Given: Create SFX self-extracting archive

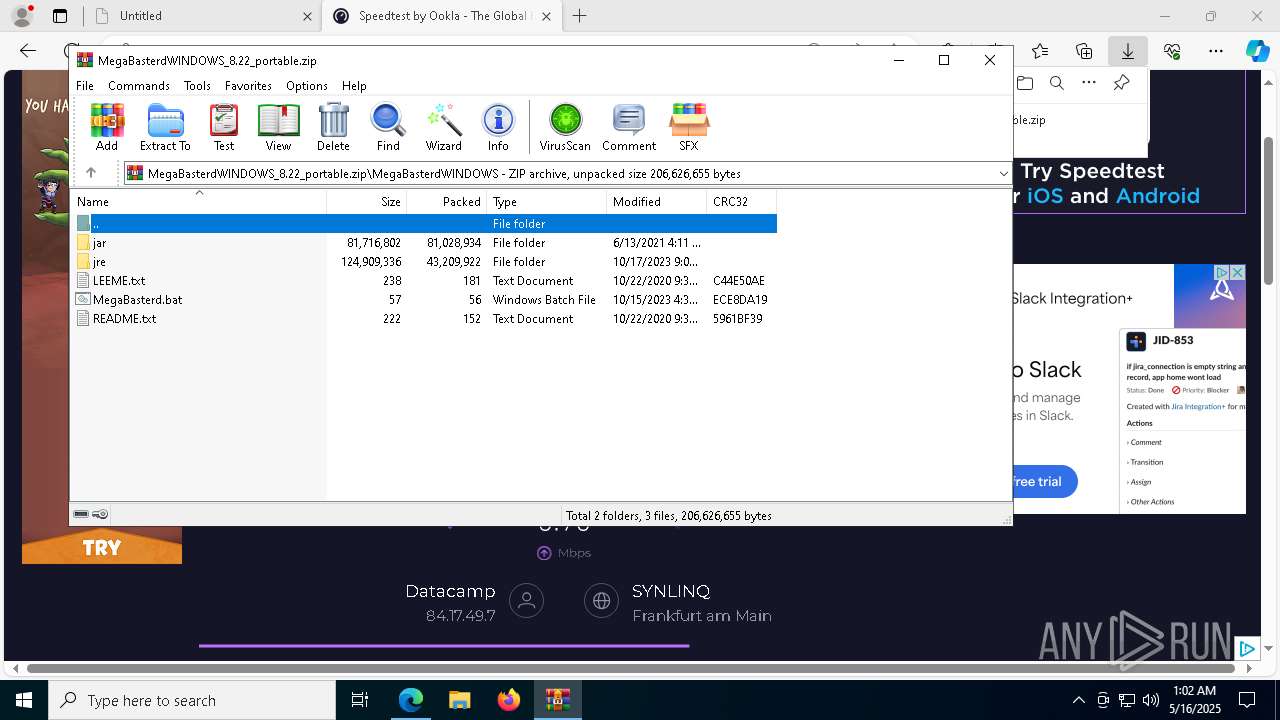Looking at the screenshot, I should [689, 127].
